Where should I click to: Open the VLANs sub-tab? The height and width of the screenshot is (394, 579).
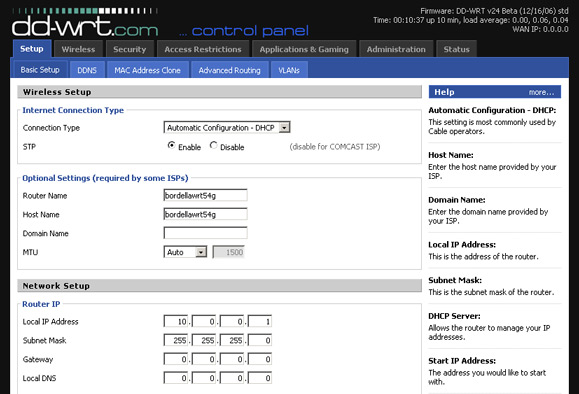pyautogui.click(x=289, y=70)
